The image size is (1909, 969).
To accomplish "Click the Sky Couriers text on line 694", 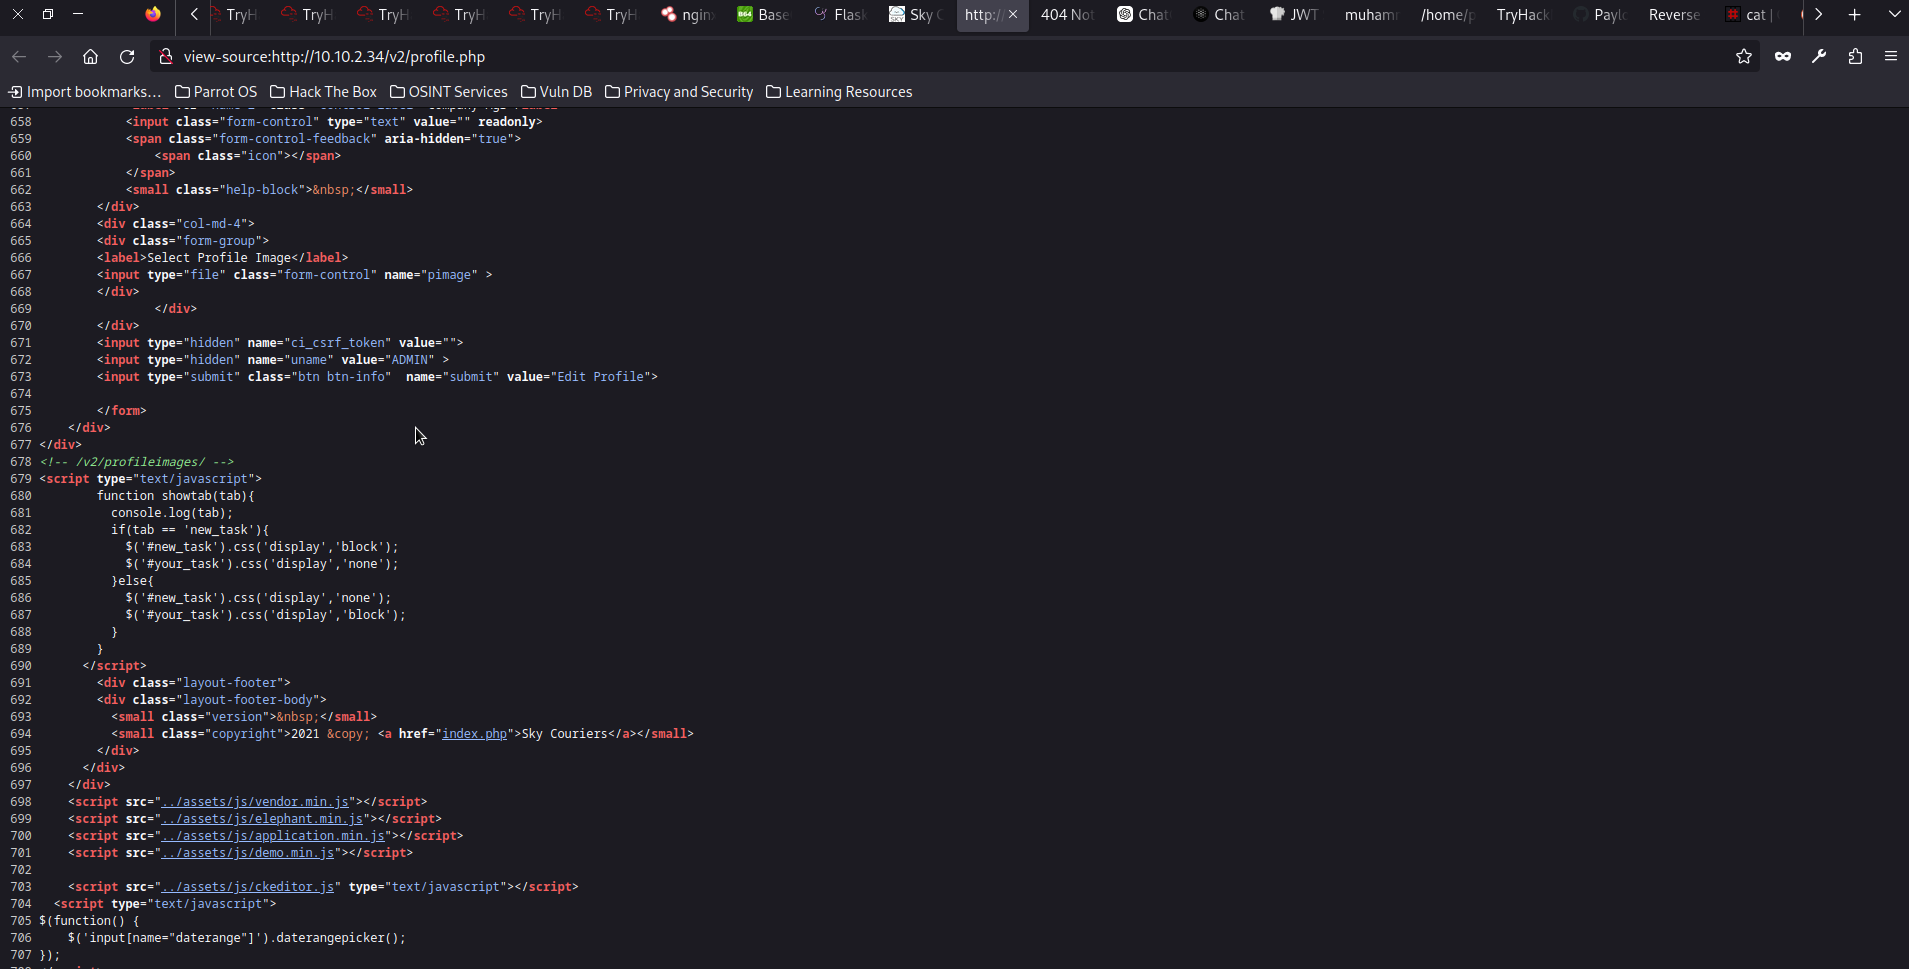I will 564,734.
